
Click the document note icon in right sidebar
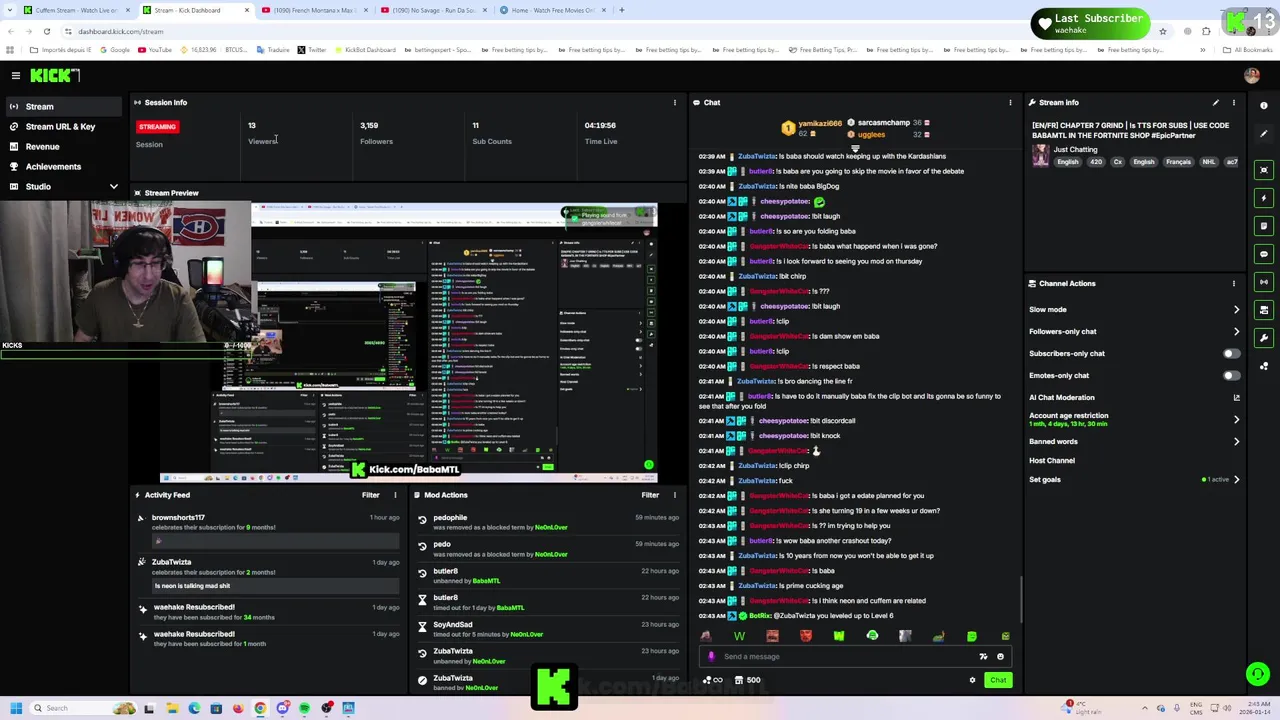(x=1264, y=226)
